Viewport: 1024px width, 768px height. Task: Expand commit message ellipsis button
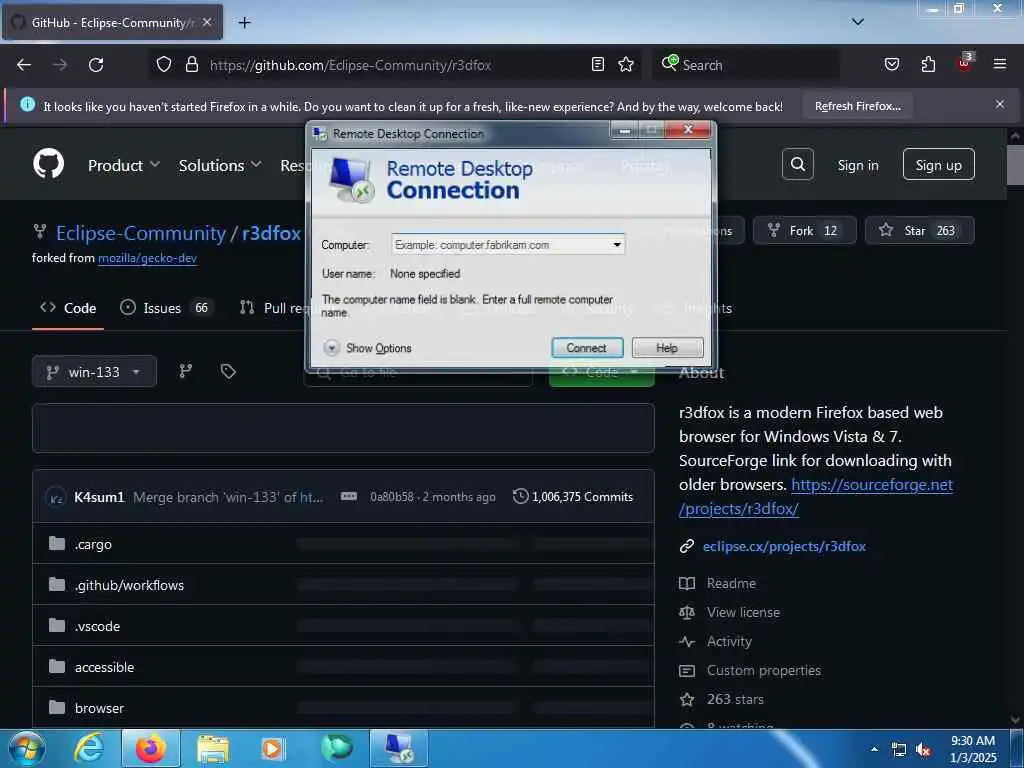(x=349, y=496)
